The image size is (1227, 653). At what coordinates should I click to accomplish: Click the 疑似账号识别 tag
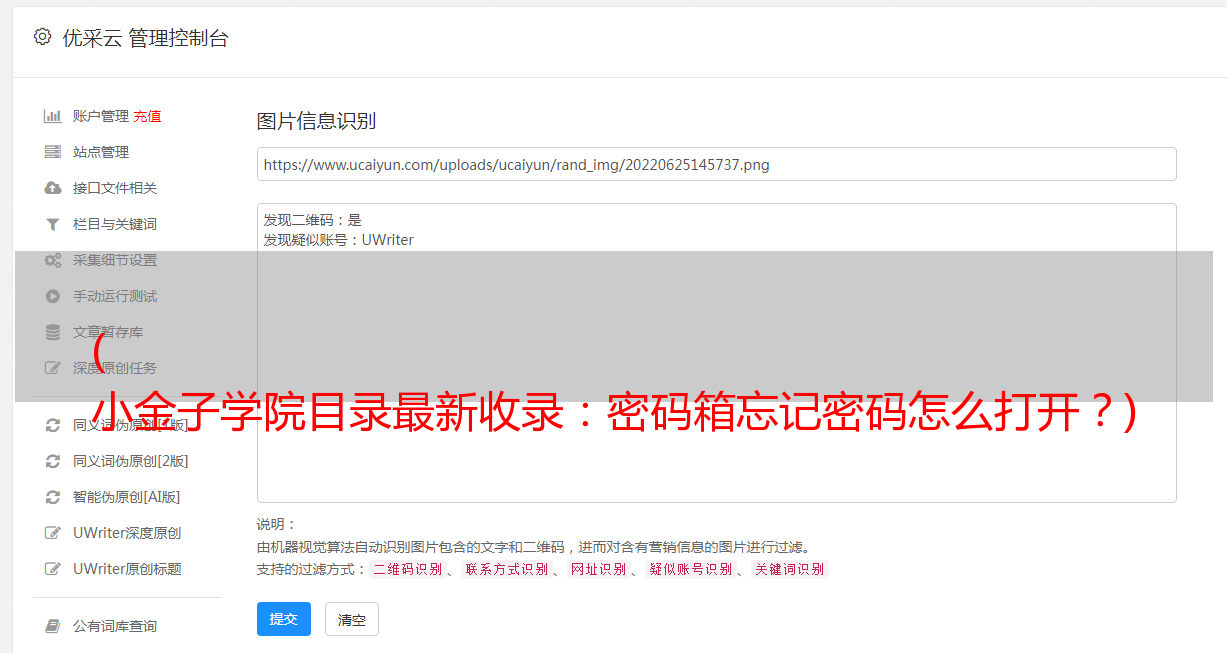pos(690,569)
